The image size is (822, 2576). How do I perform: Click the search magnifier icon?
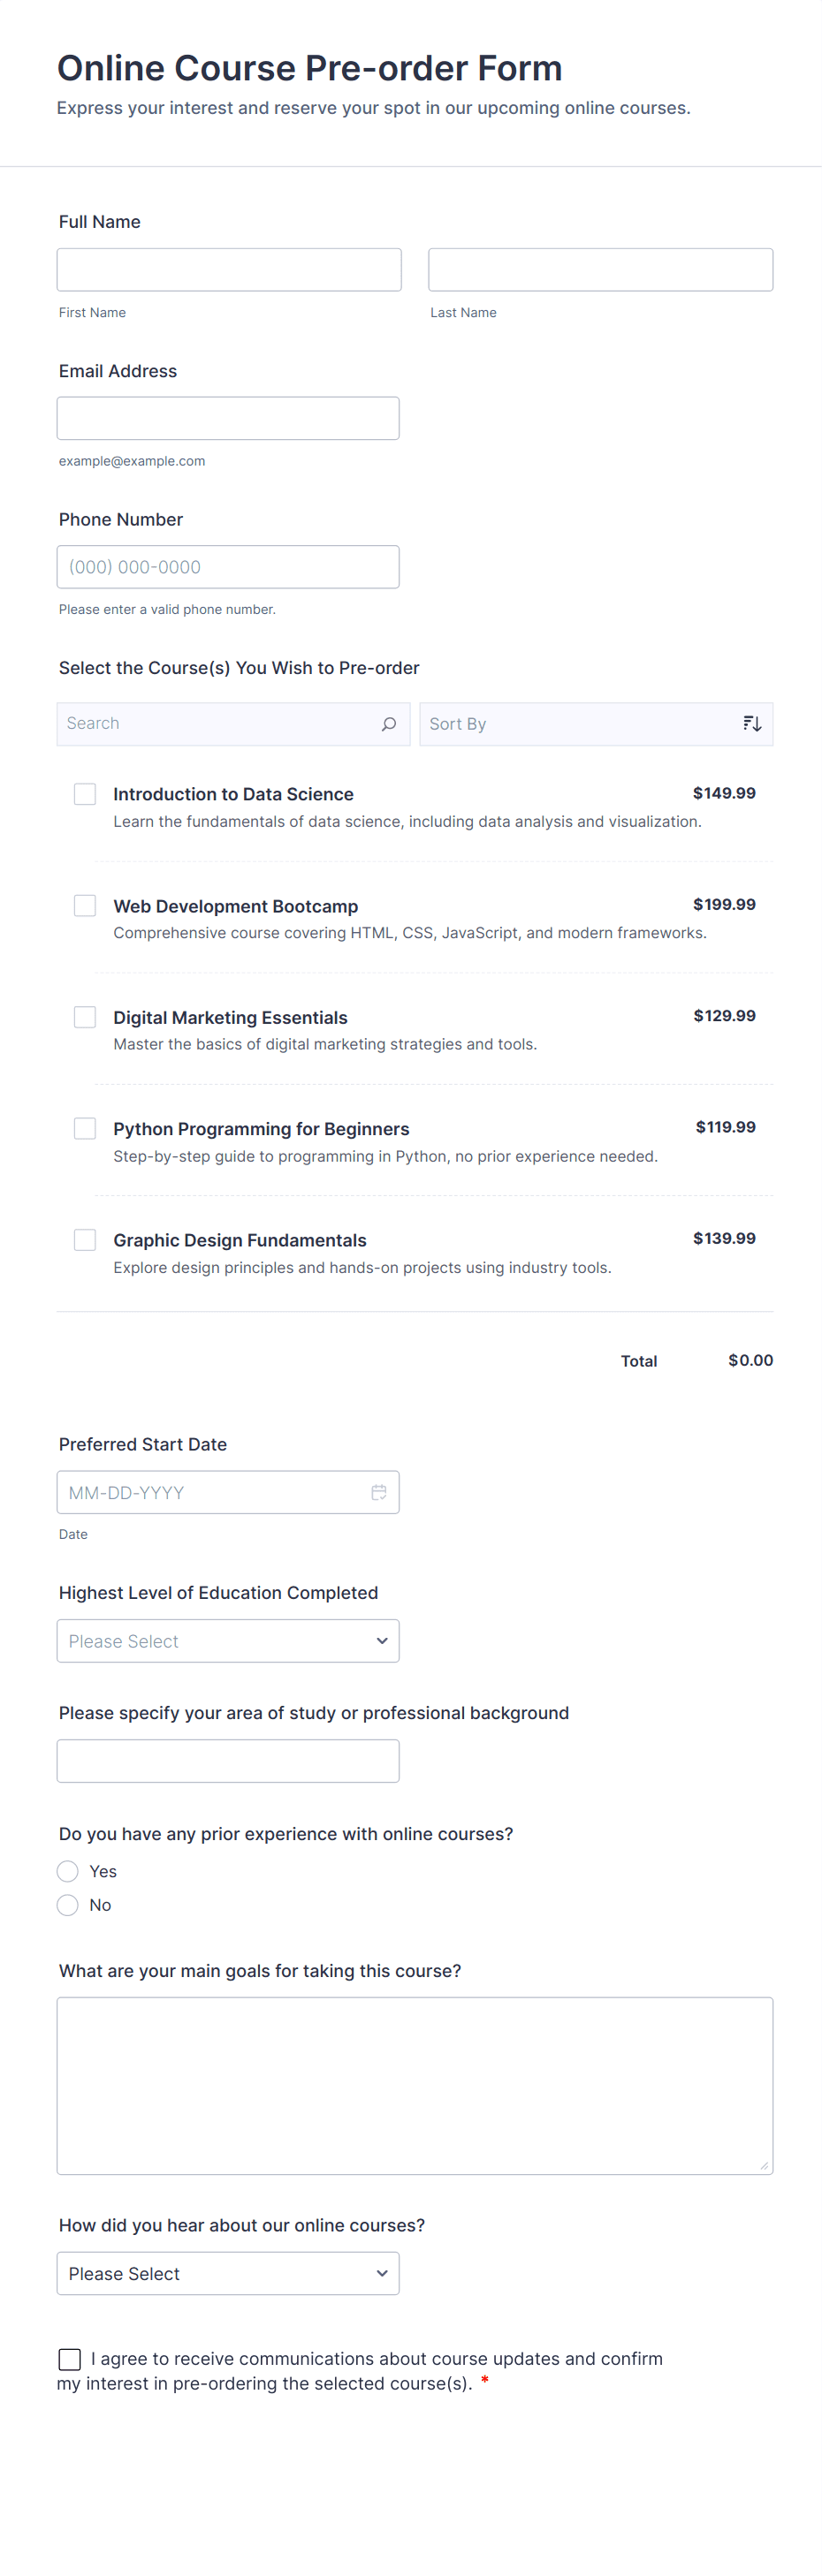point(389,724)
